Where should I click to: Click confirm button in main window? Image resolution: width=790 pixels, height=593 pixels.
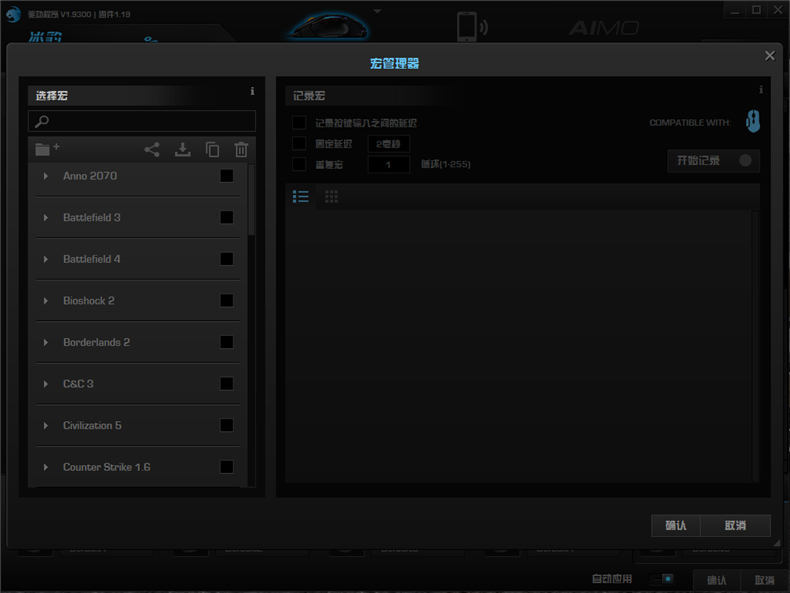pos(716,580)
